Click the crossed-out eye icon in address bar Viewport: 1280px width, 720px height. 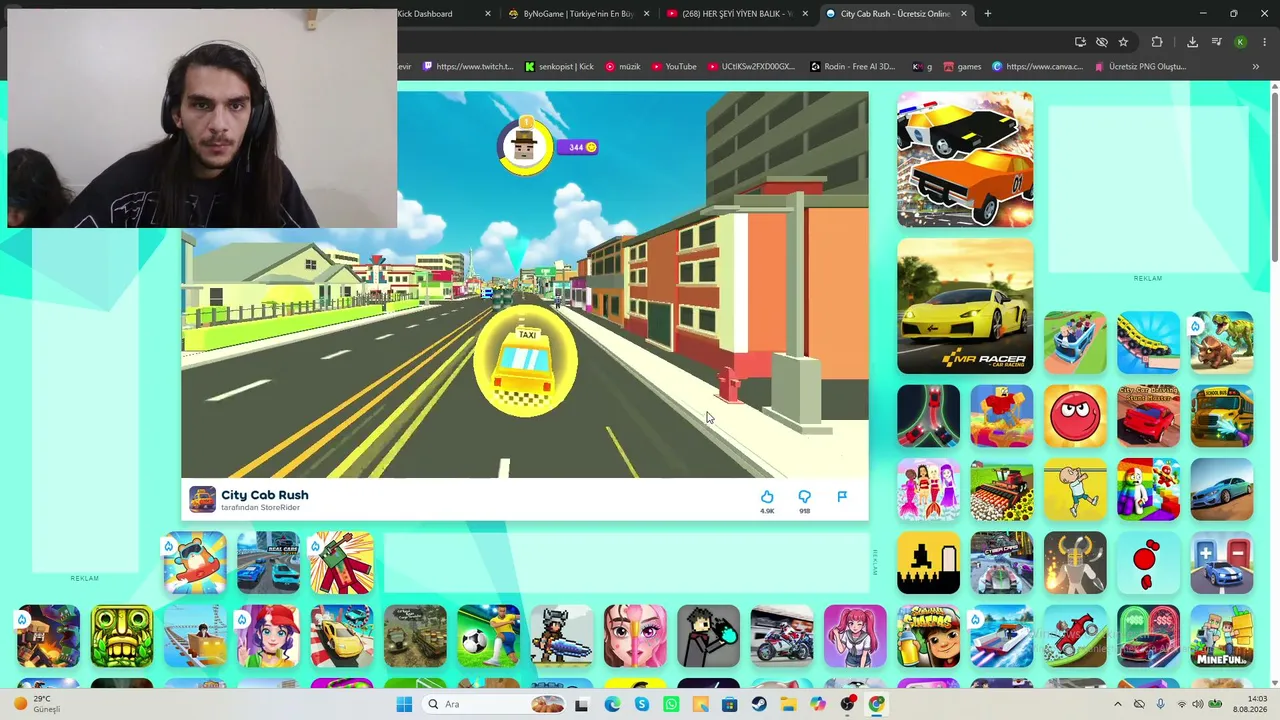[1101, 42]
